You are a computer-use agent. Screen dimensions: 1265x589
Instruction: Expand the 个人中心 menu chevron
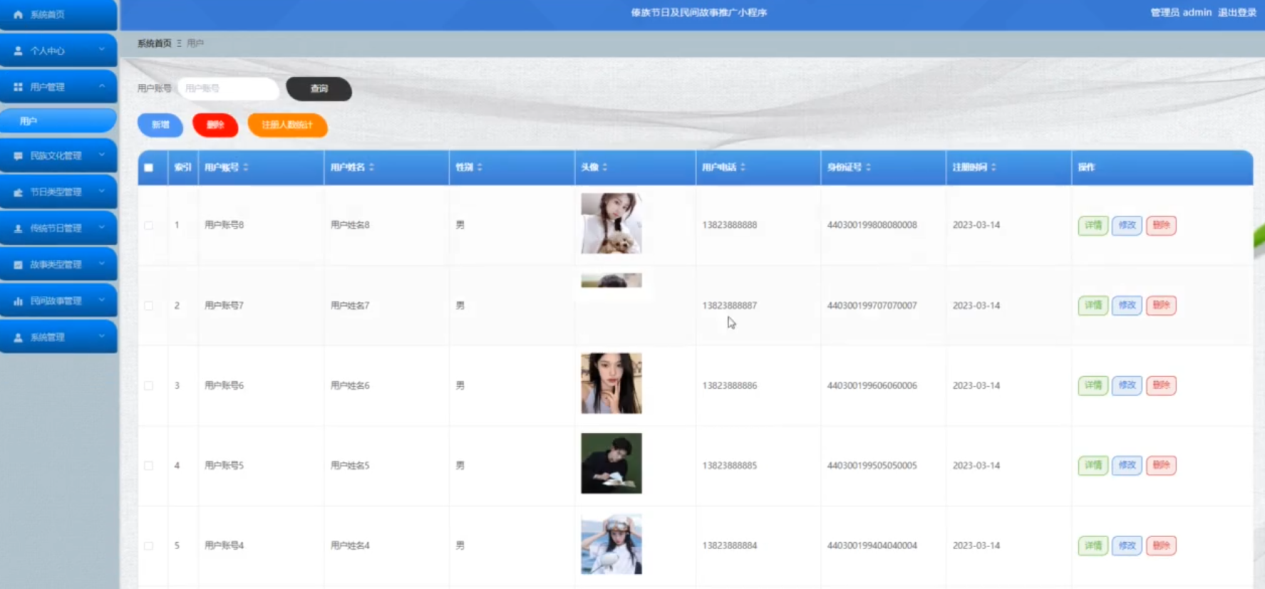tap(101, 50)
